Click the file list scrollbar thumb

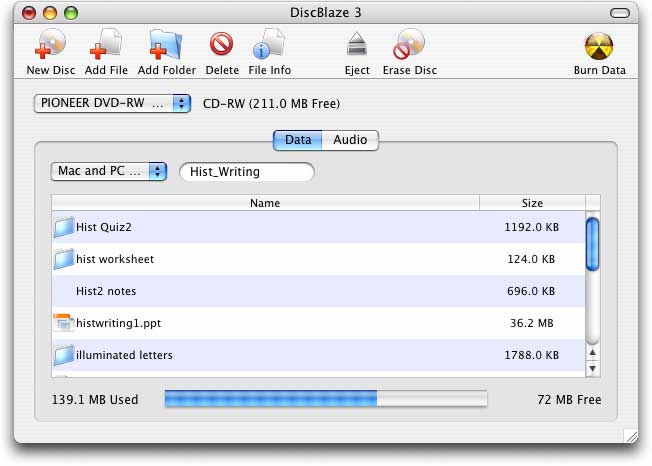point(593,244)
